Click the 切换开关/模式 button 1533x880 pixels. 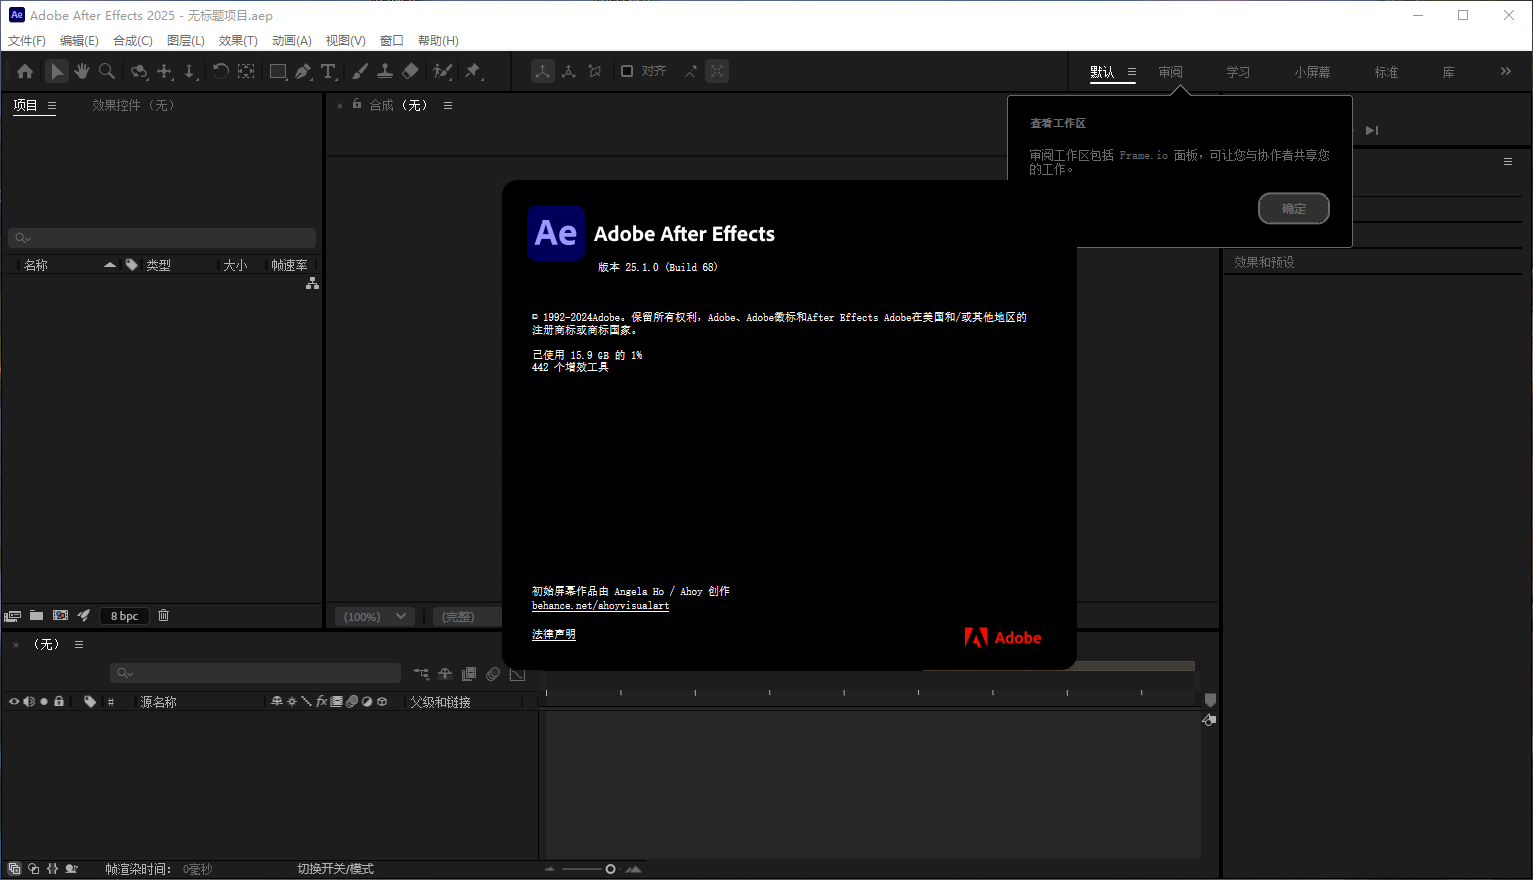[335, 869]
